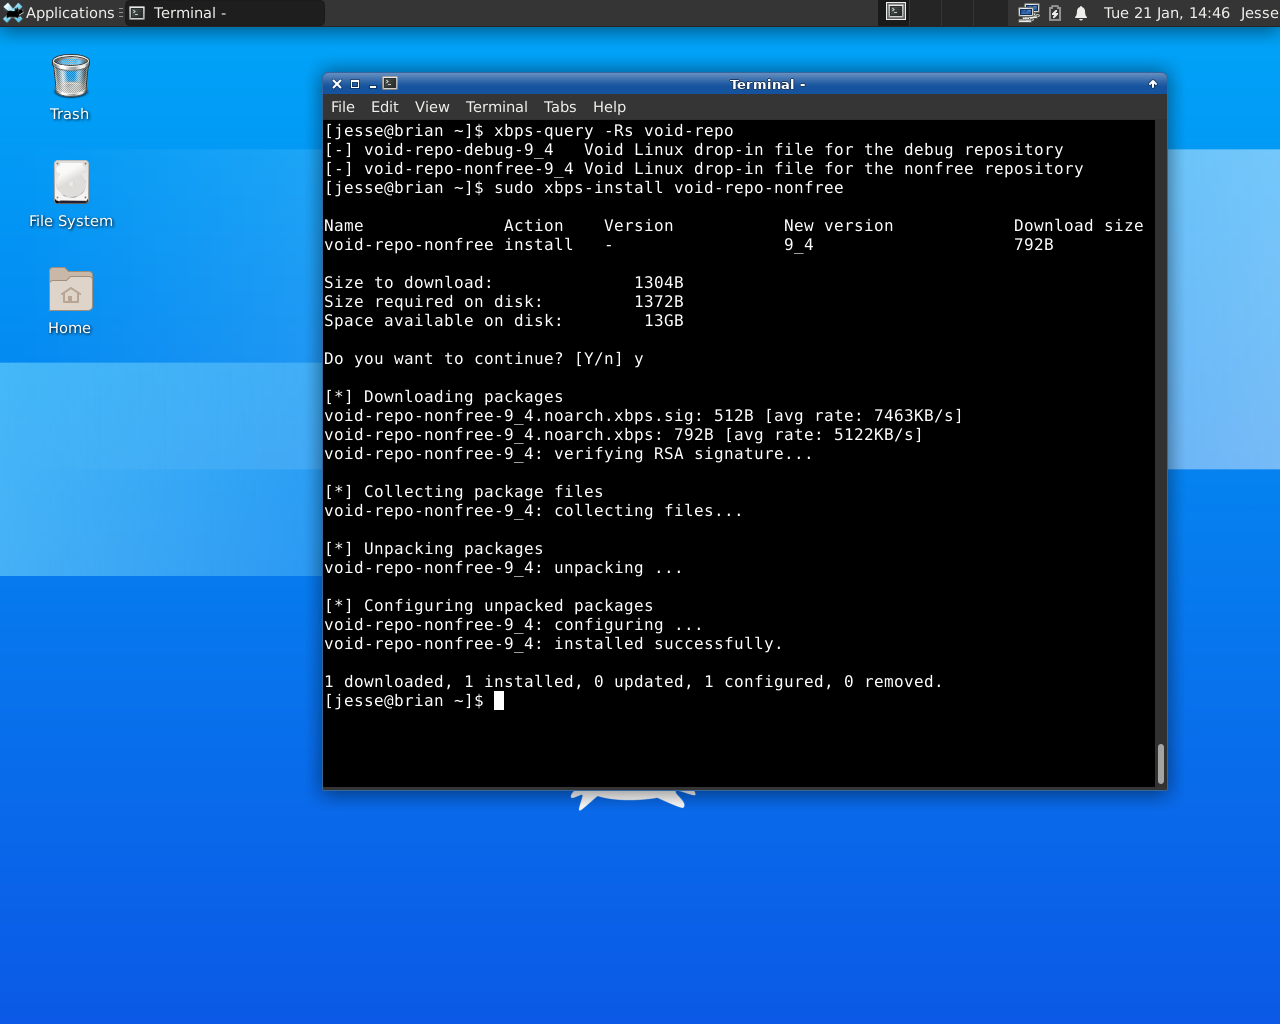Shade the terminal window with the up arrow
Screen dimensions: 1280x1024
click(x=1153, y=84)
